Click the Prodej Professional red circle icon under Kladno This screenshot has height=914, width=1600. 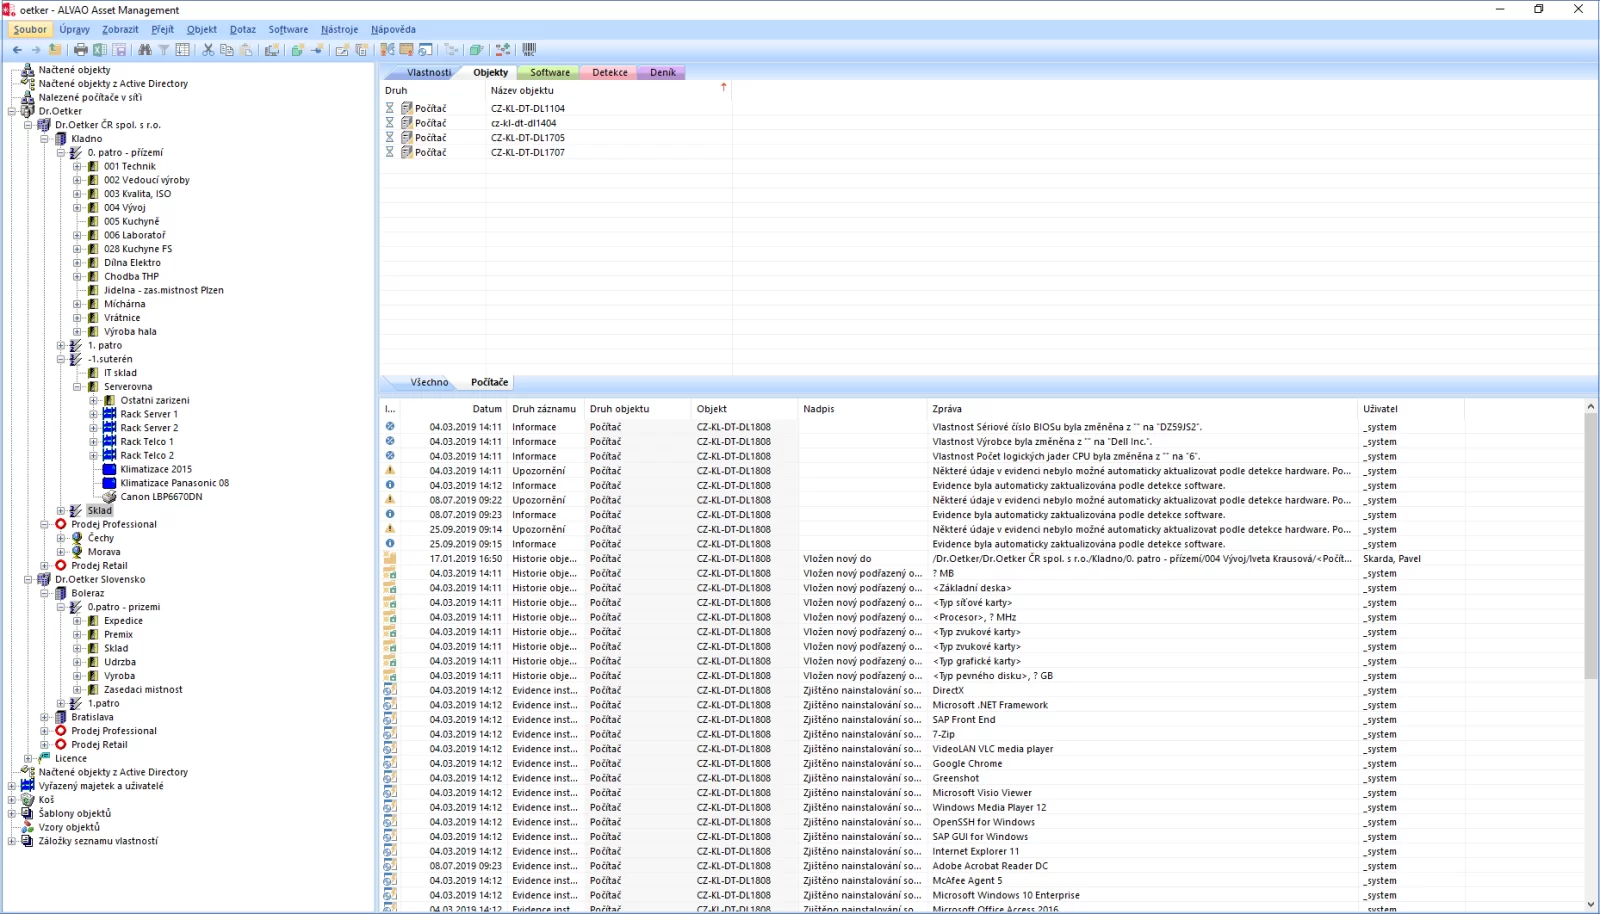click(60, 524)
